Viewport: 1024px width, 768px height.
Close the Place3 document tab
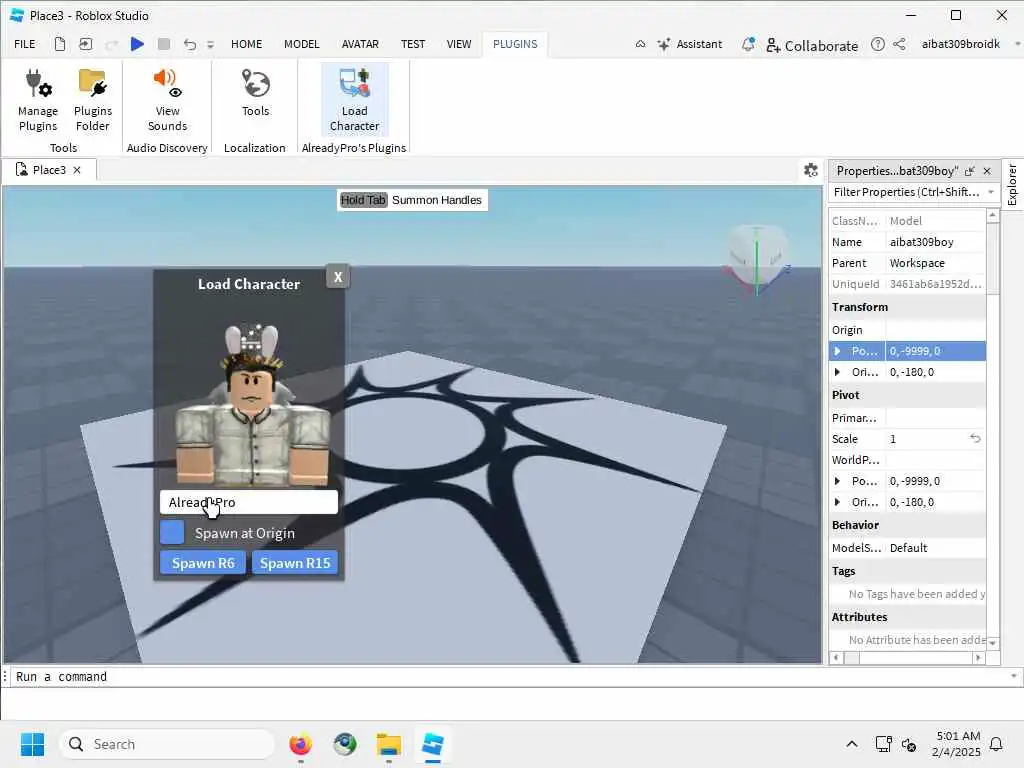(x=77, y=170)
